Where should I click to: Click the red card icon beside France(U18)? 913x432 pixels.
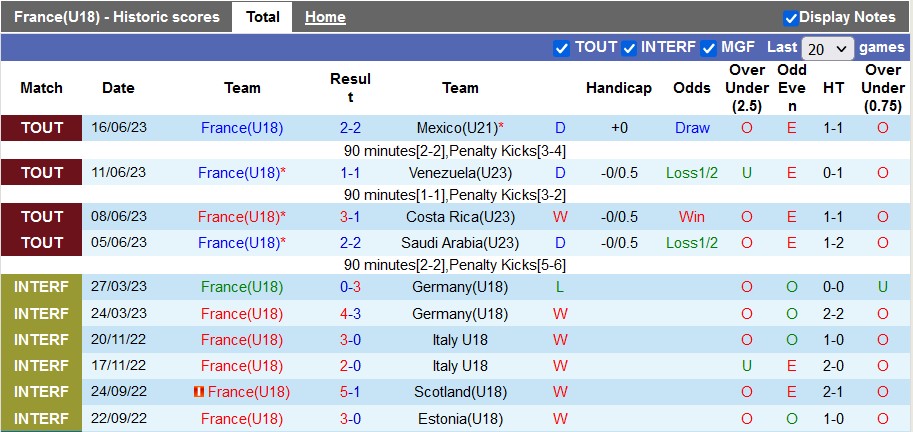tap(198, 392)
